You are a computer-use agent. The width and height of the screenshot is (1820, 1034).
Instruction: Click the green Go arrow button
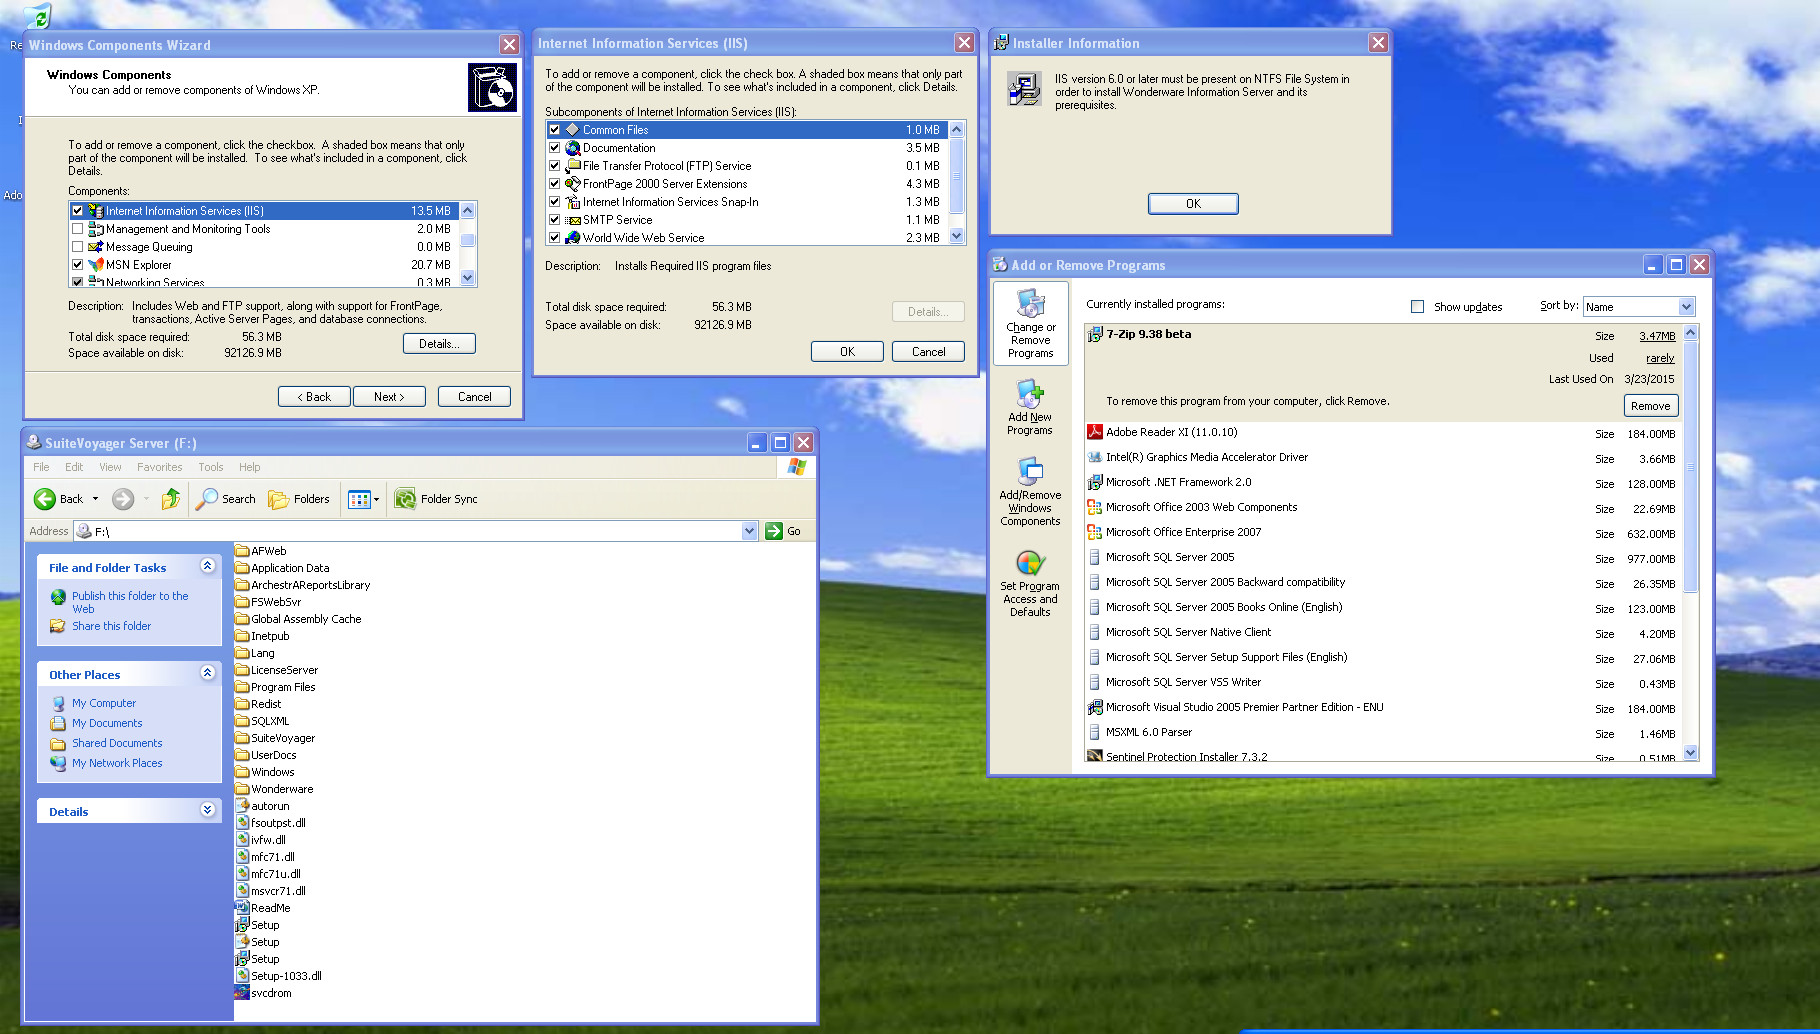pos(774,531)
